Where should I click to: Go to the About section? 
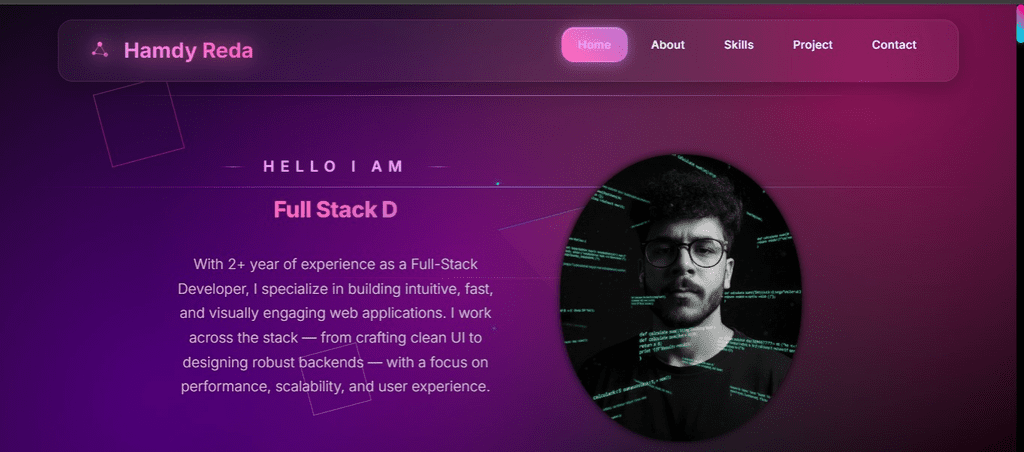667,45
